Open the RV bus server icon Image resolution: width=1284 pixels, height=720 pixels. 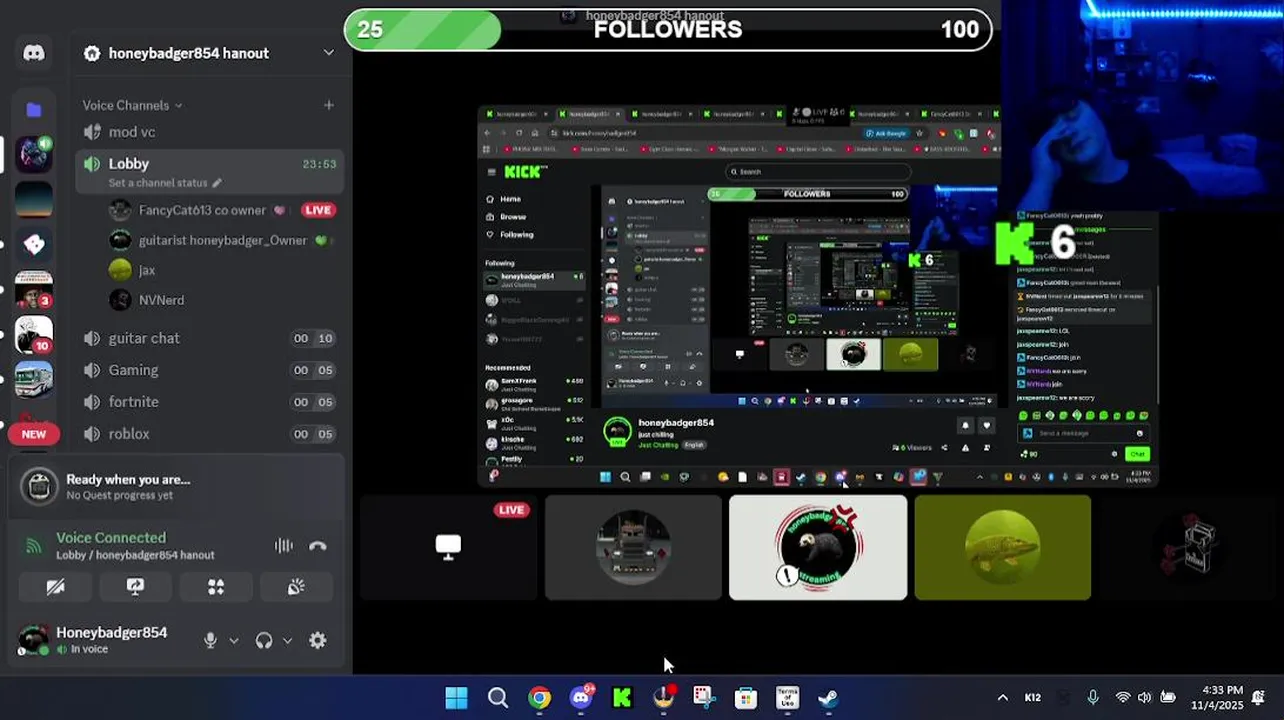click(34, 380)
